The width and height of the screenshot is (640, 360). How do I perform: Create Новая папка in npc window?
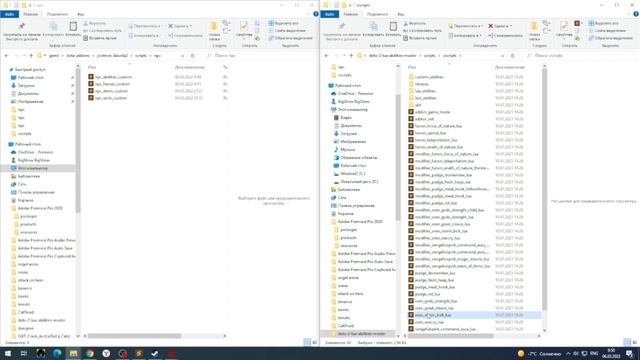click(x=214, y=31)
